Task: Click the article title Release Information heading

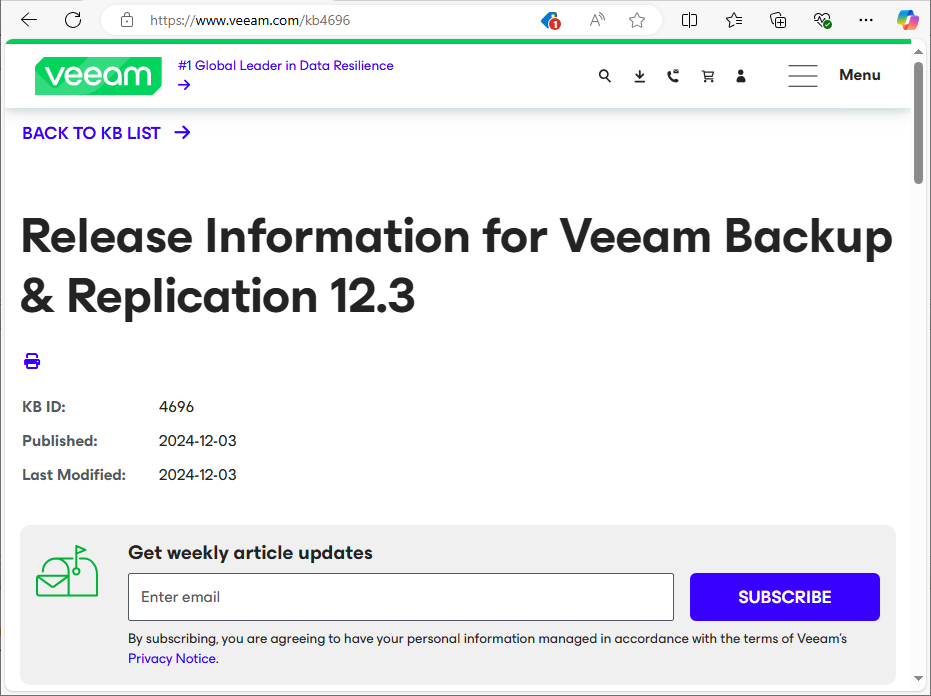Action: pos(457,265)
